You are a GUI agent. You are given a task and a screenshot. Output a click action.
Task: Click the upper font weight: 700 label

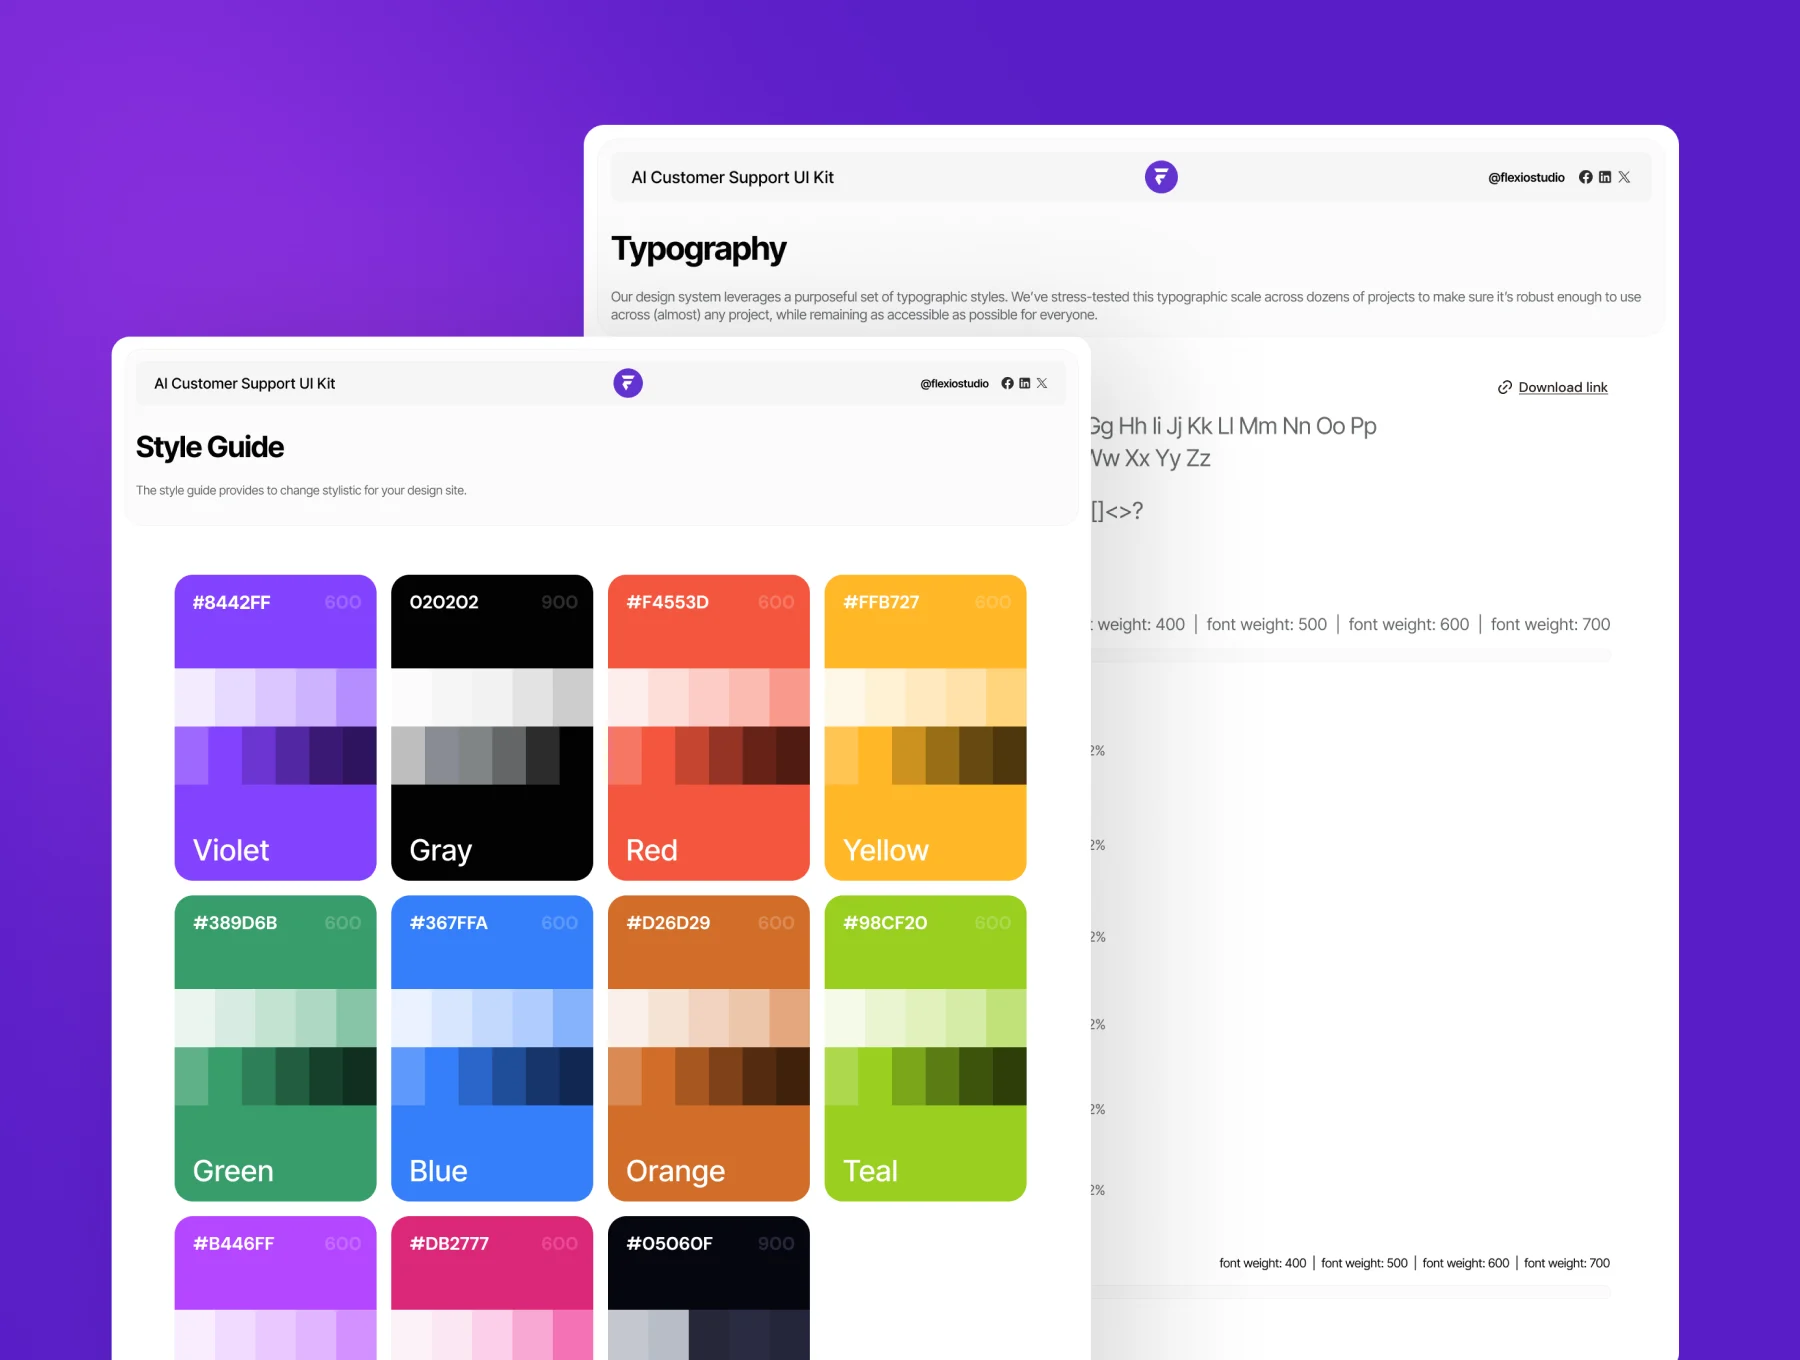point(1551,624)
